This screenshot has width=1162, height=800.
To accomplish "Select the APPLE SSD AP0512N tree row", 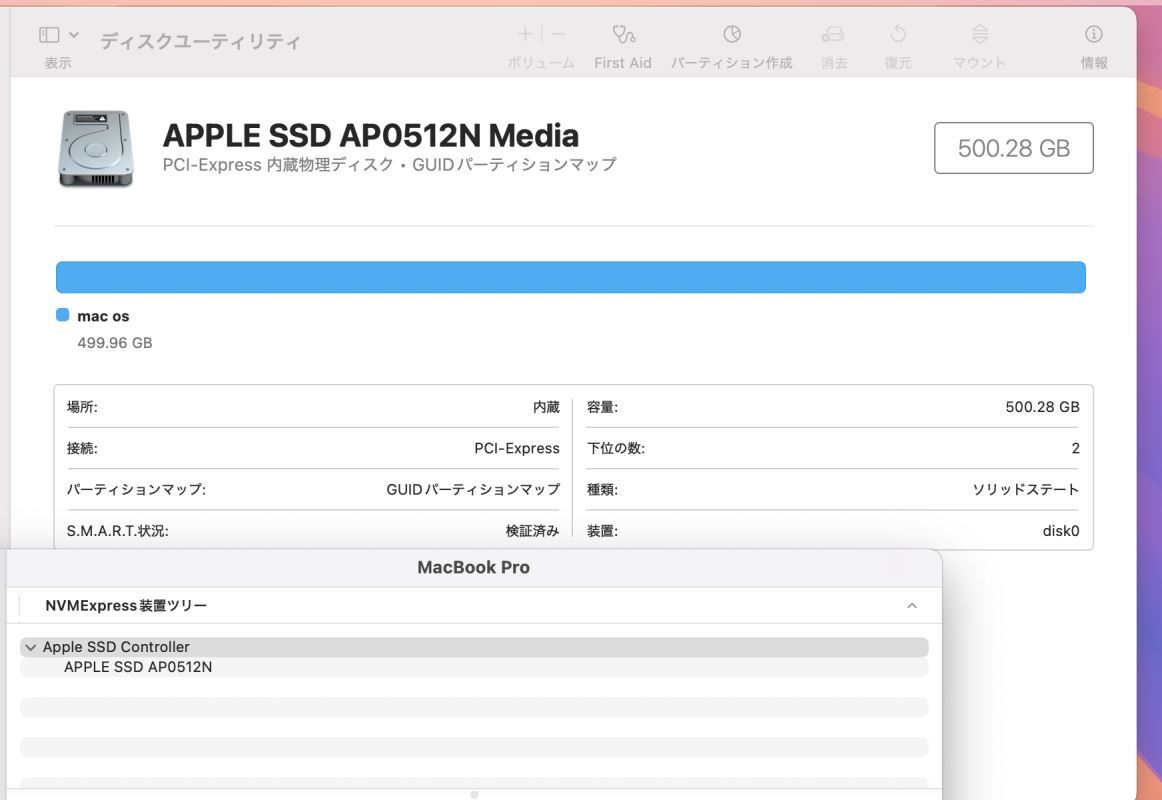I will tap(474, 667).
